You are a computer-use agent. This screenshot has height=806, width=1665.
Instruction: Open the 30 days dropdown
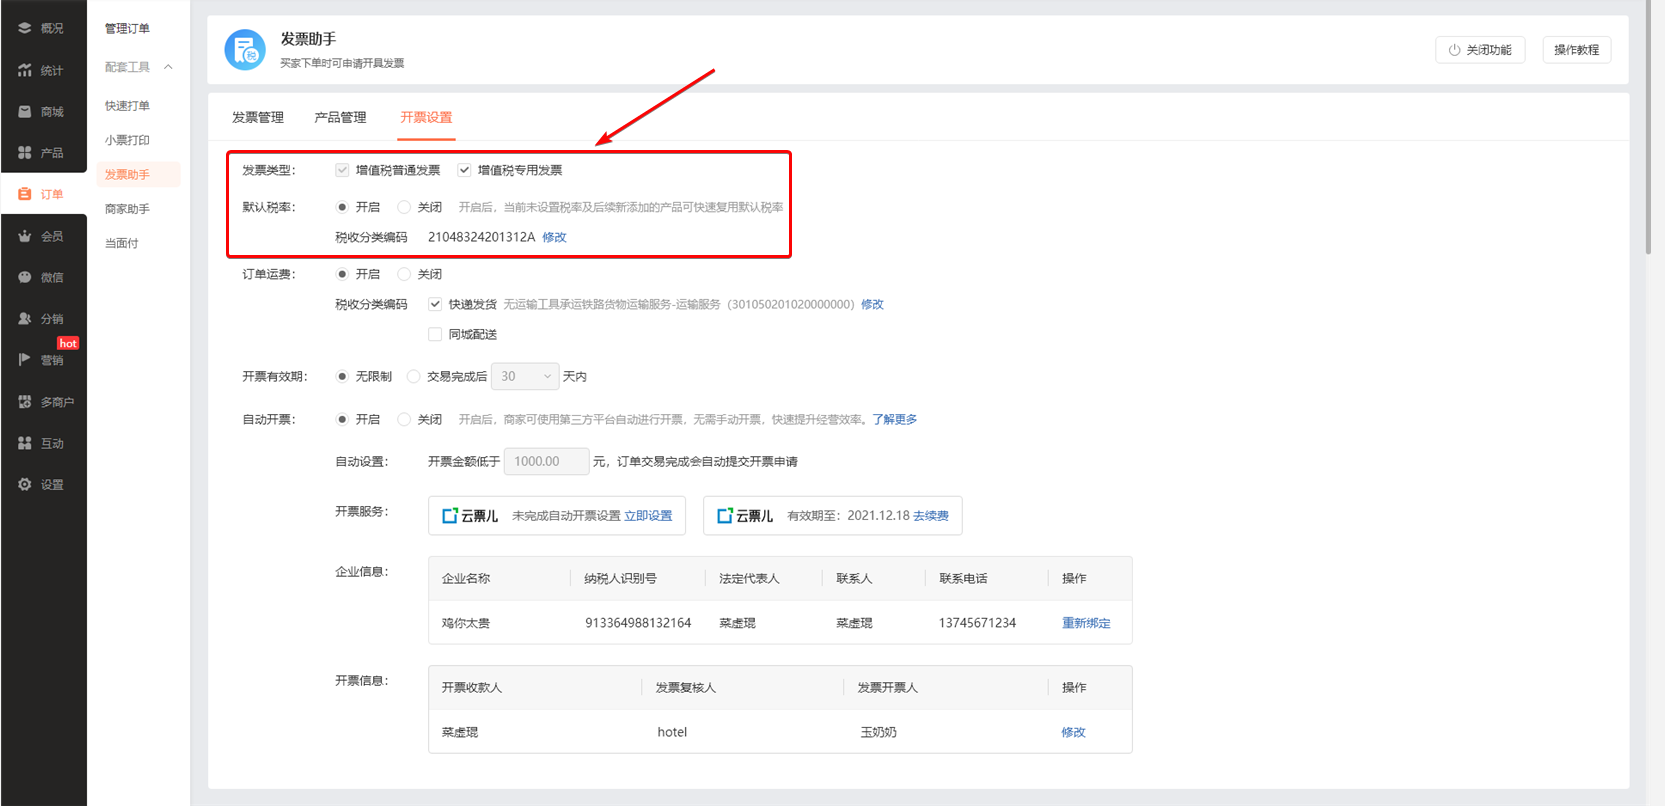pos(525,376)
